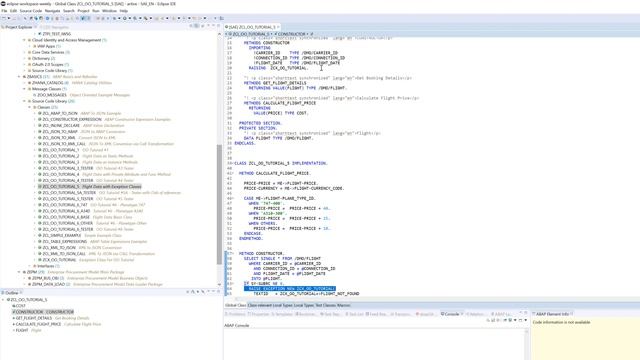Switch to Class-relevant Local Types editor tab

[x=270, y=305]
